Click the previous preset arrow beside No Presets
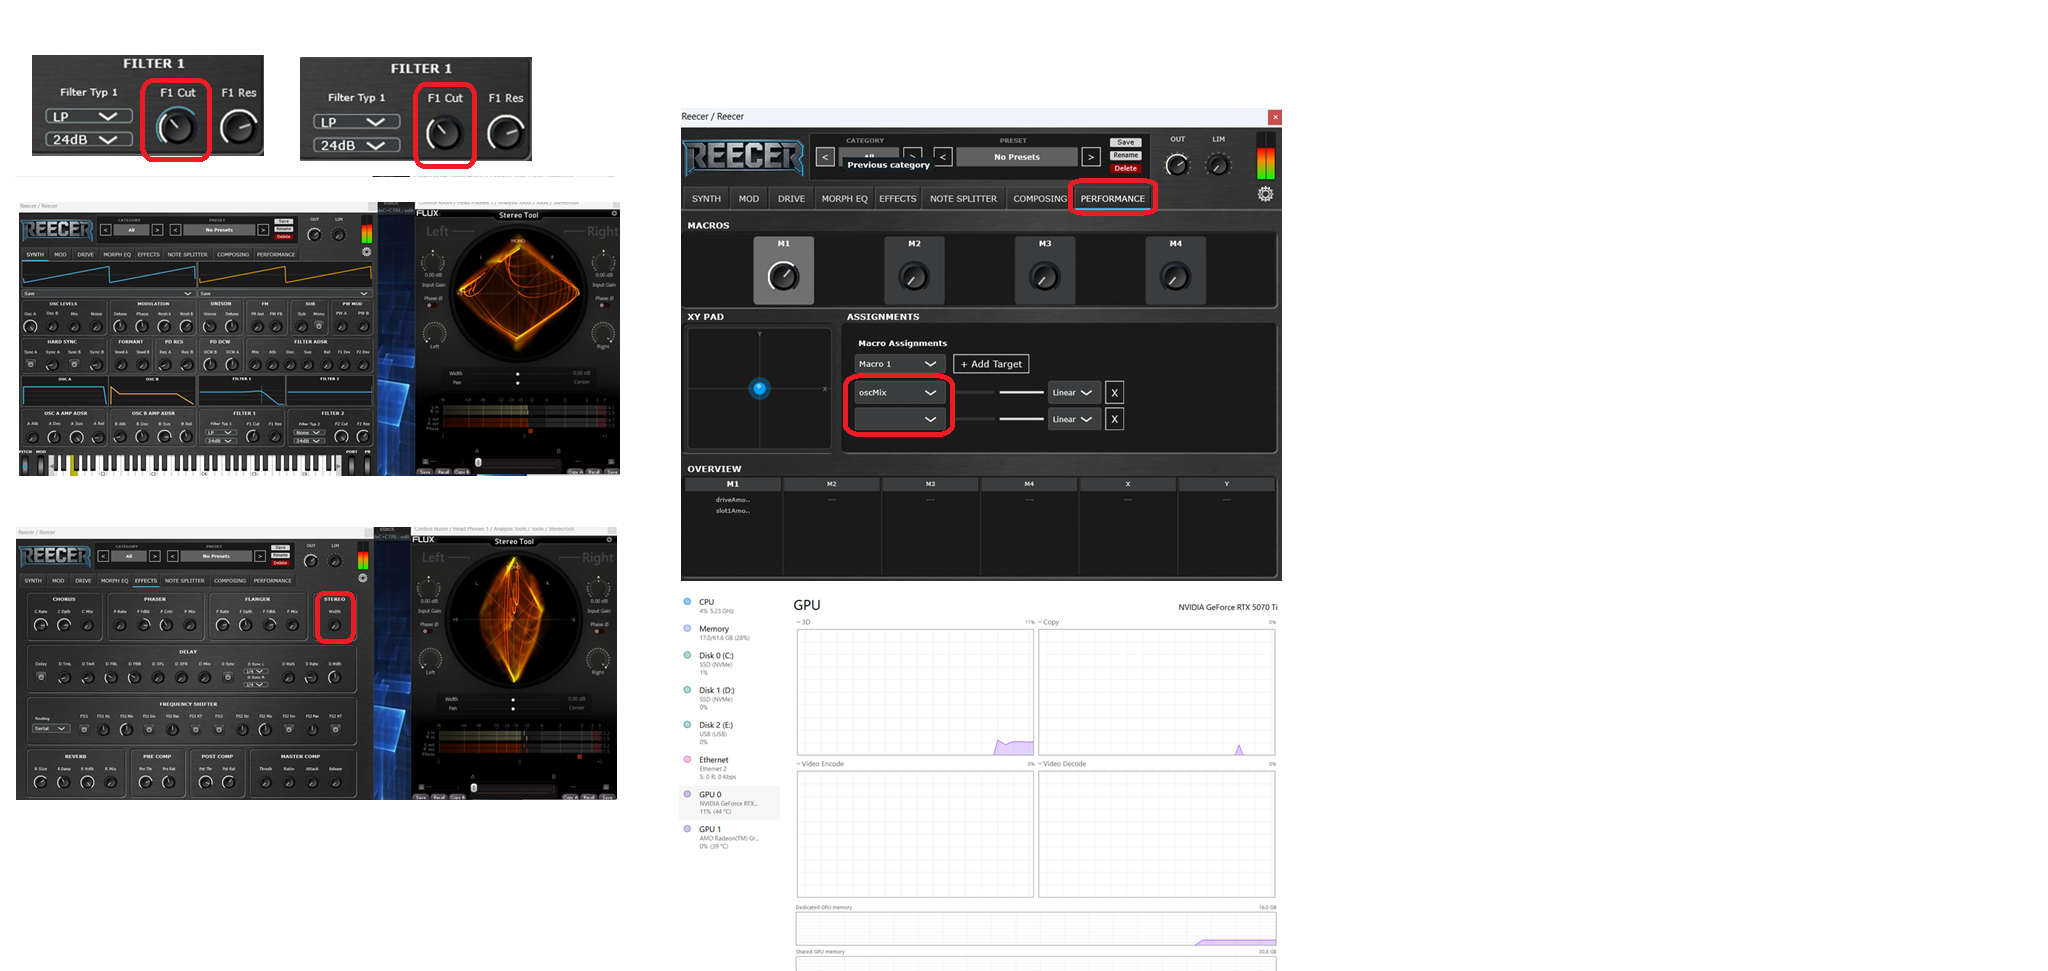 coord(942,157)
